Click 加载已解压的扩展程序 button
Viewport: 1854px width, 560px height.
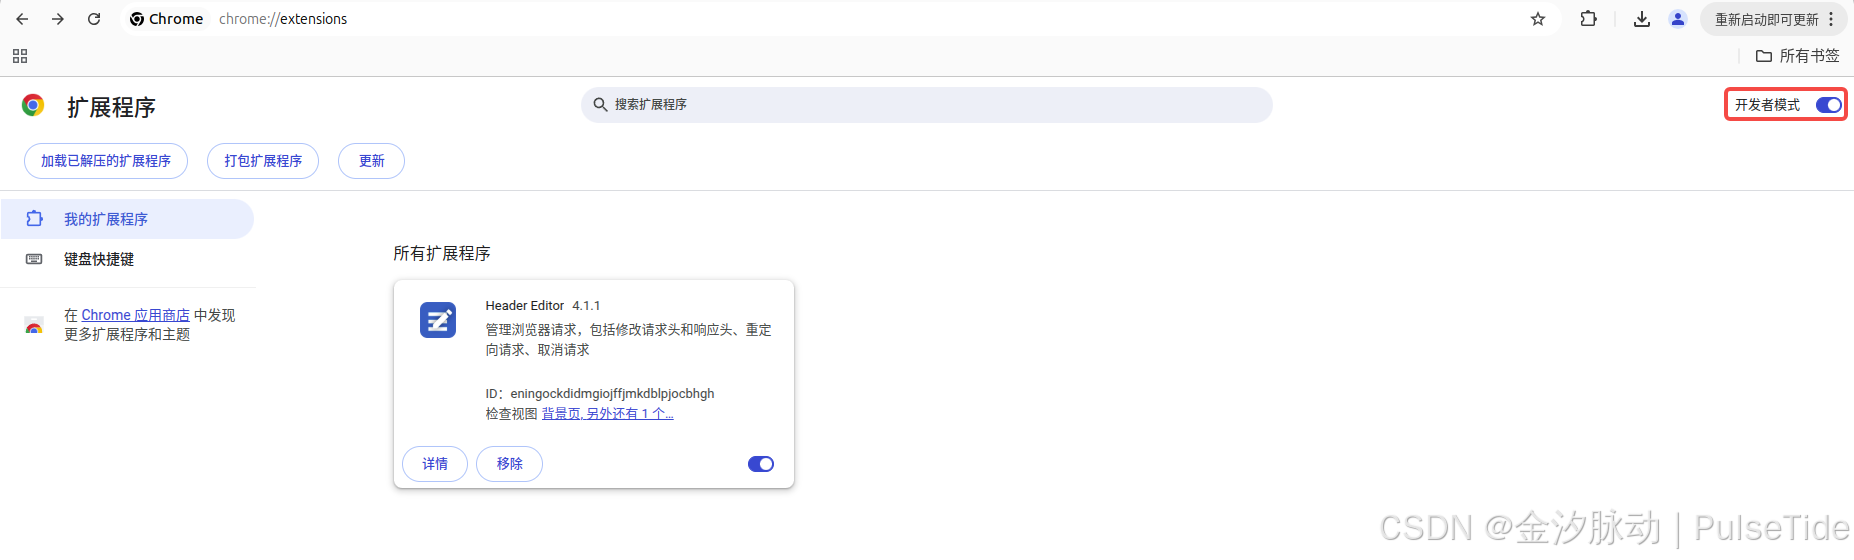pos(106,161)
